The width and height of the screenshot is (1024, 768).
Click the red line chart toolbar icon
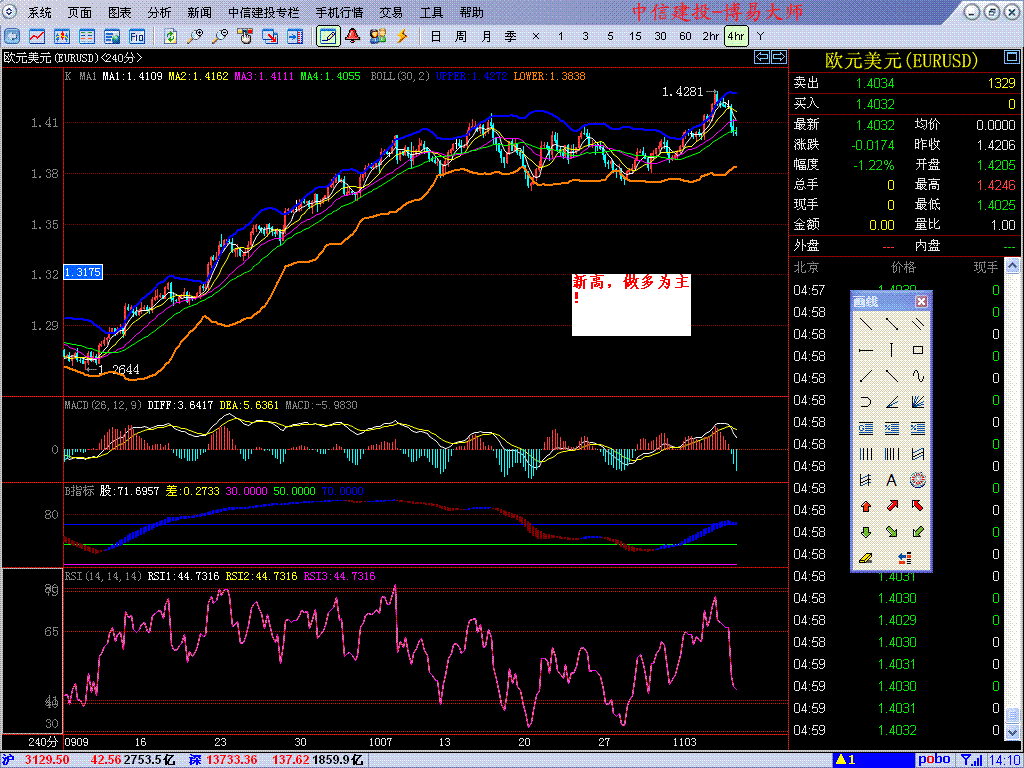(x=37, y=36)
